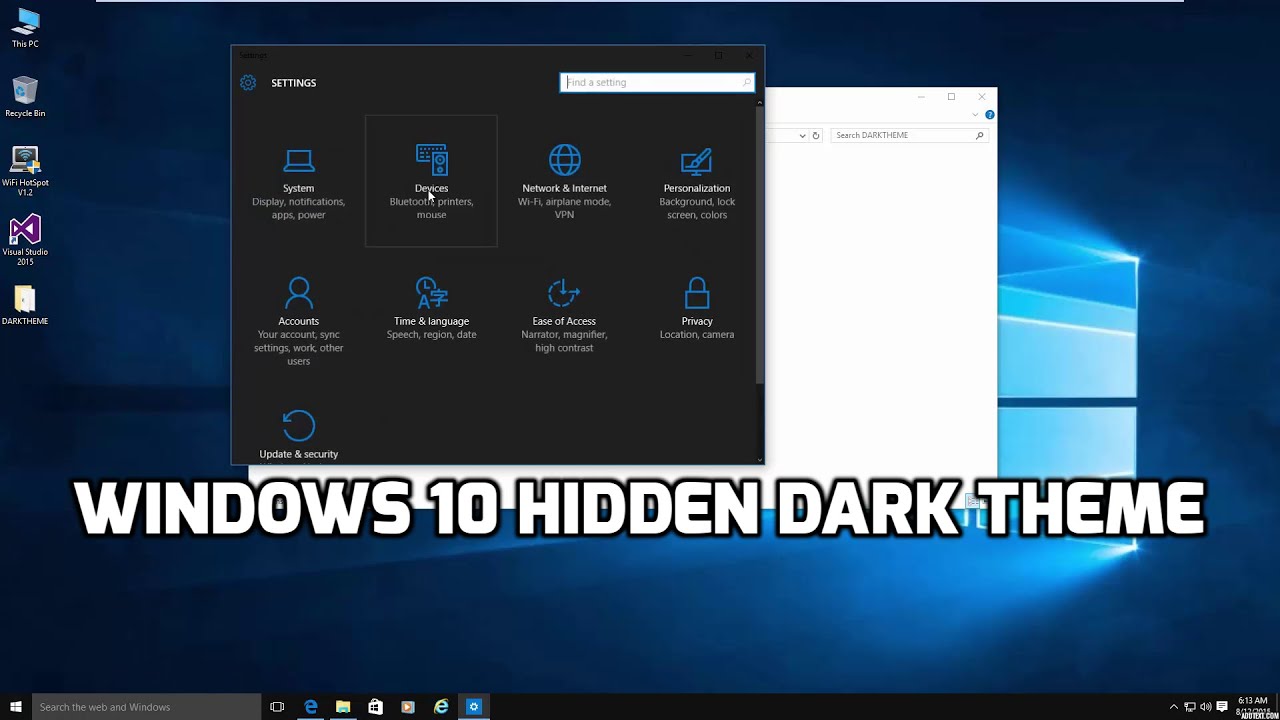Screen dimensions: 1280x720
Task: Open the media player taskbar icon
Action: (x=408, y=707)
